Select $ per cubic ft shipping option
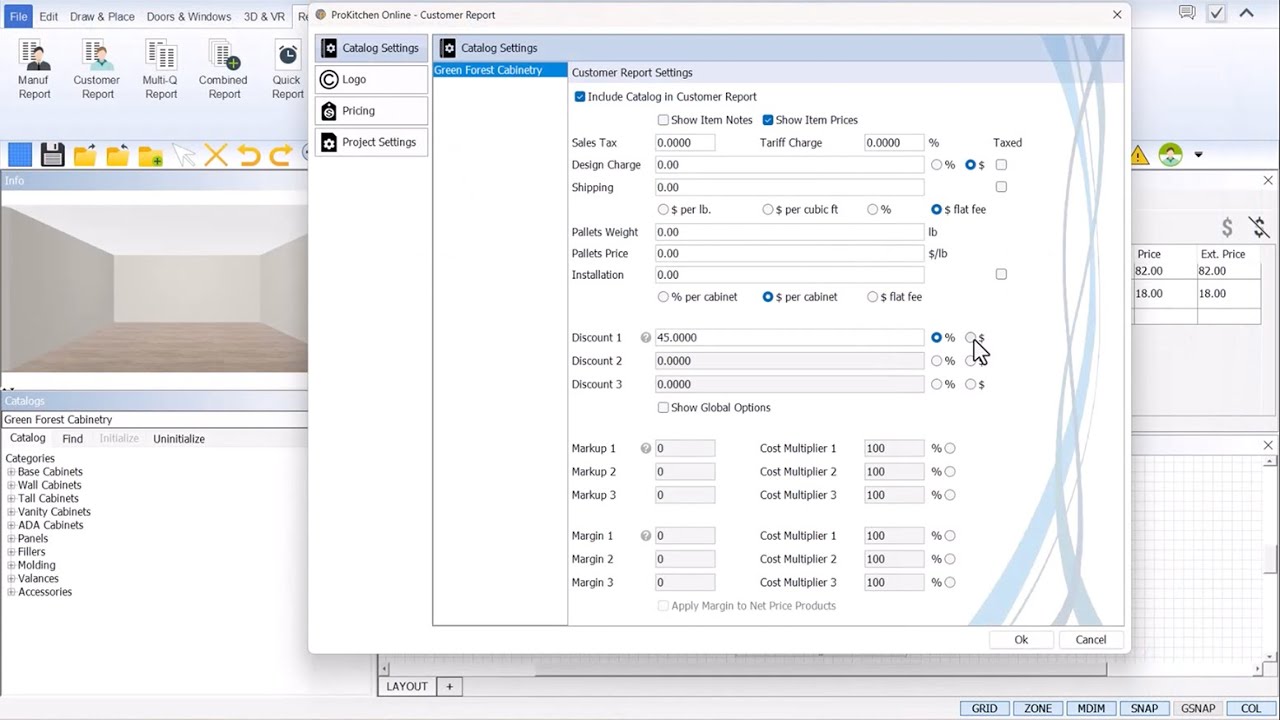This screenshot has width=1280, height=720. tap(768, 210)
